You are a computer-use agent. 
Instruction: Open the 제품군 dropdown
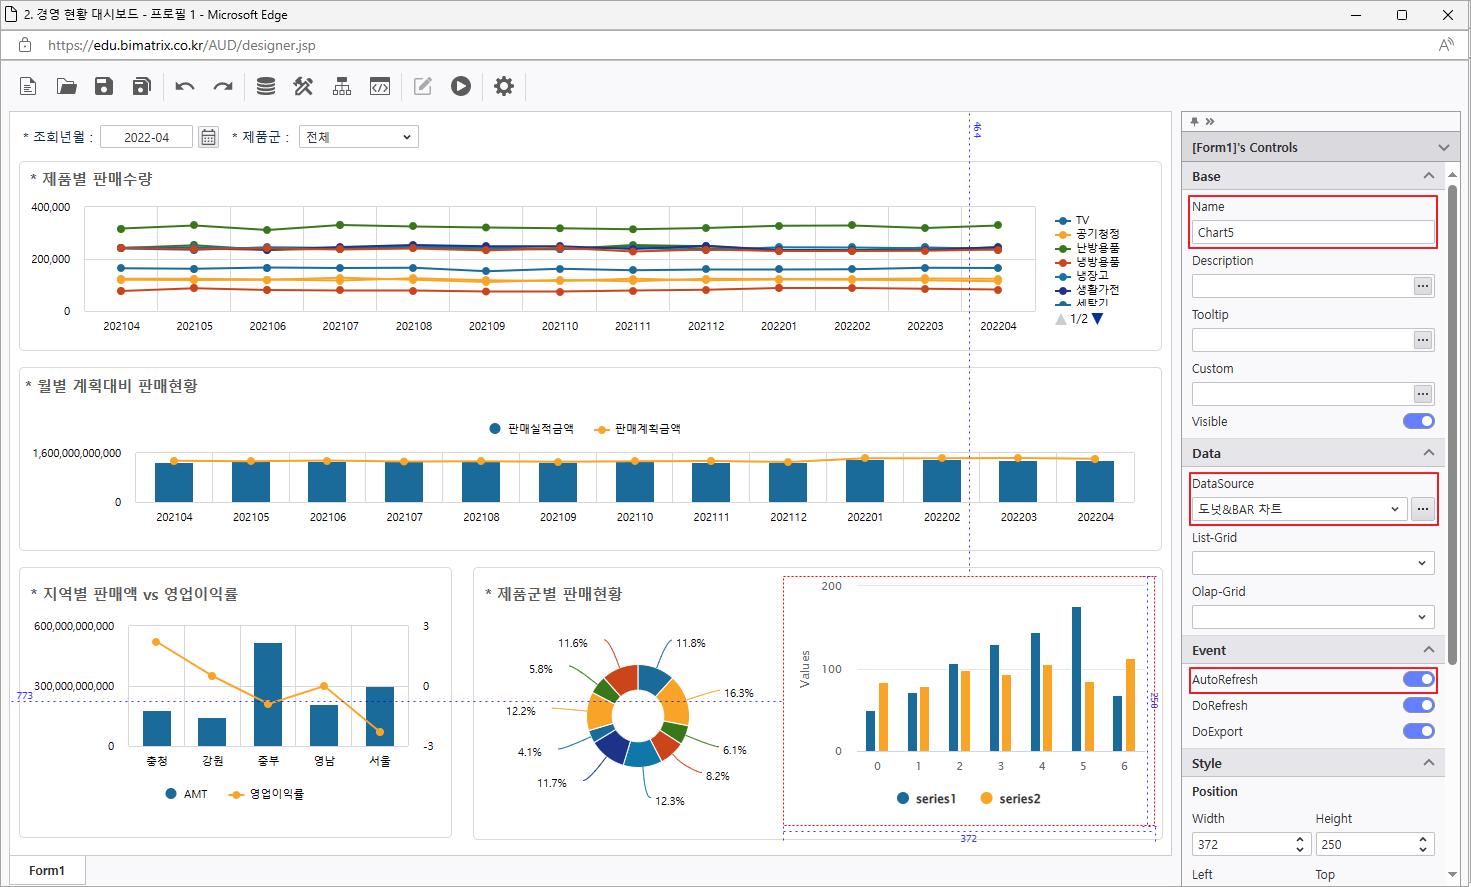pyautogui.click(x=358, y=137)
